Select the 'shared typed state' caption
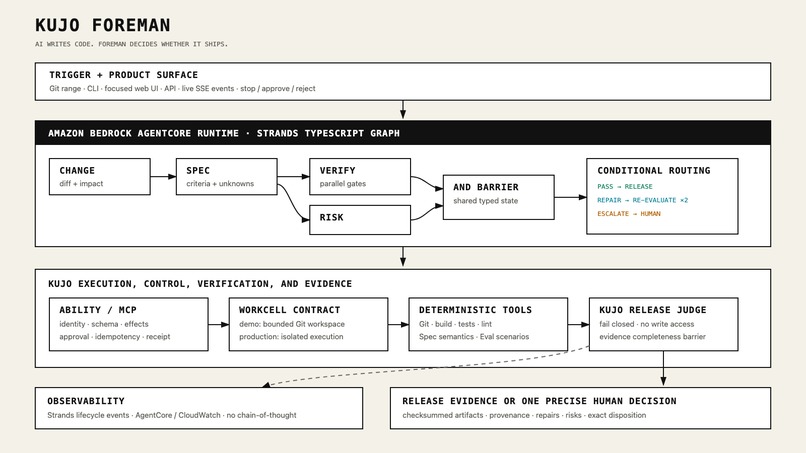Viewport: 806px width, 453px height. 486,201
